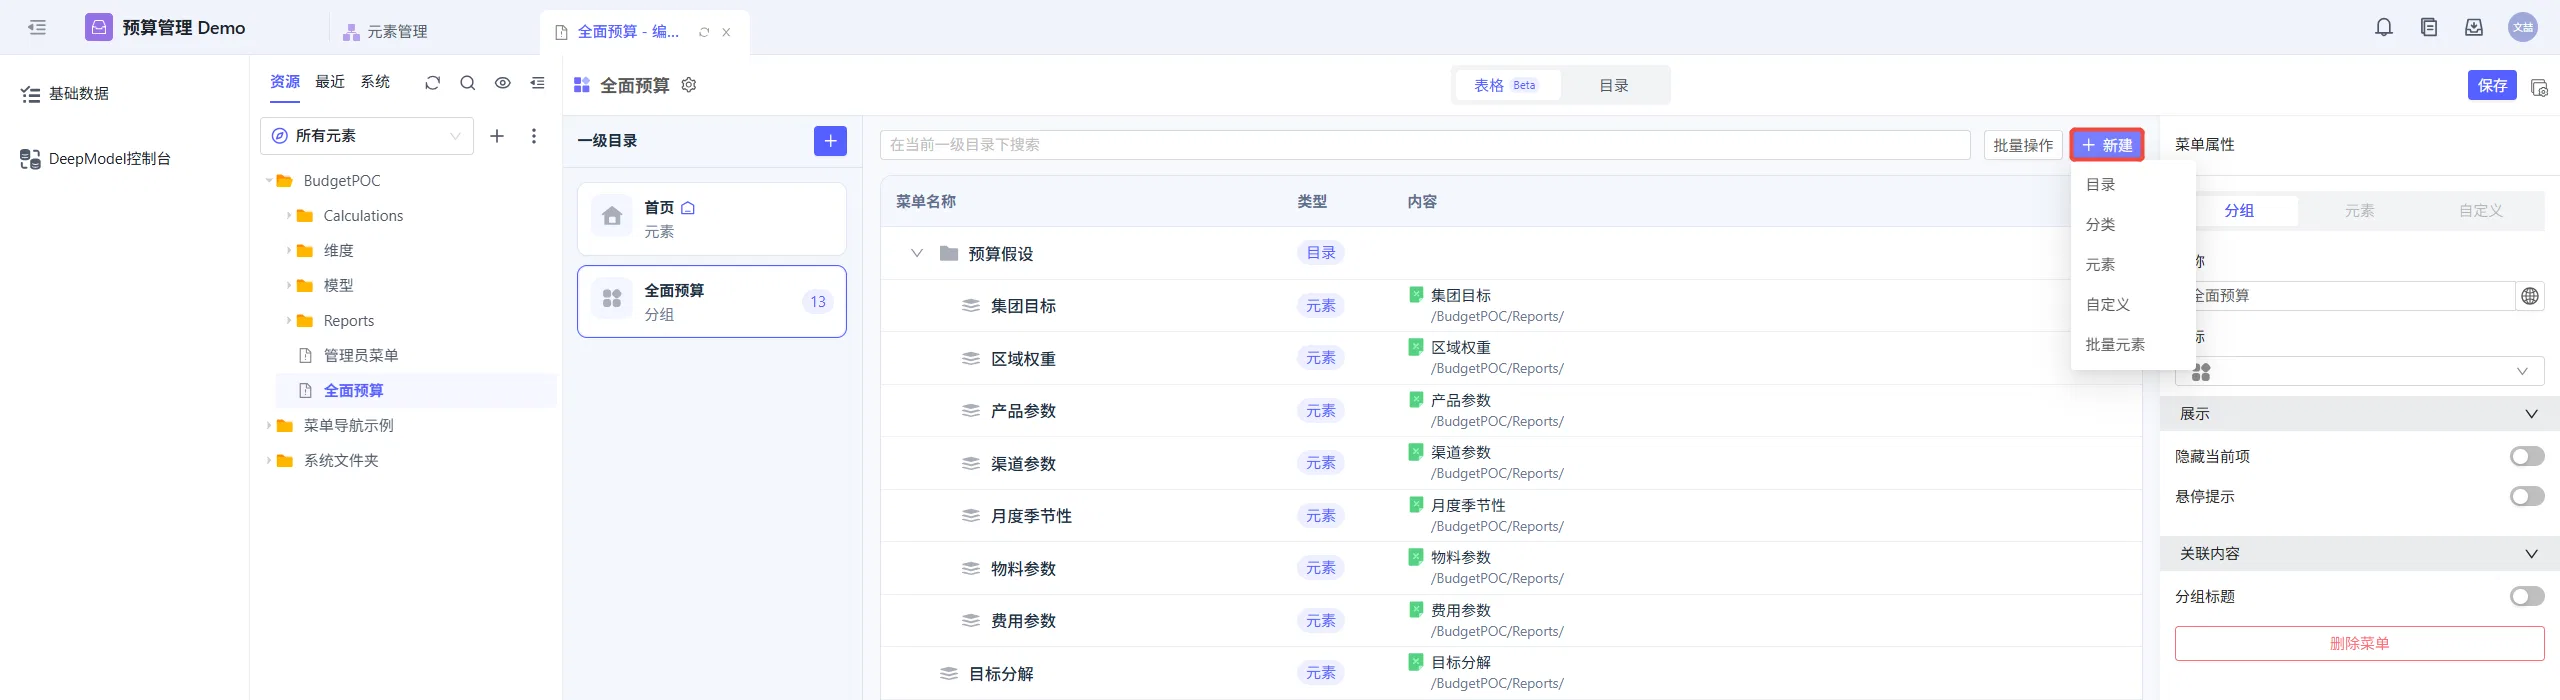Select the 分组 tab in 菜单属性
Viewport: 2560px width, 700px height.
[2238, 211]
